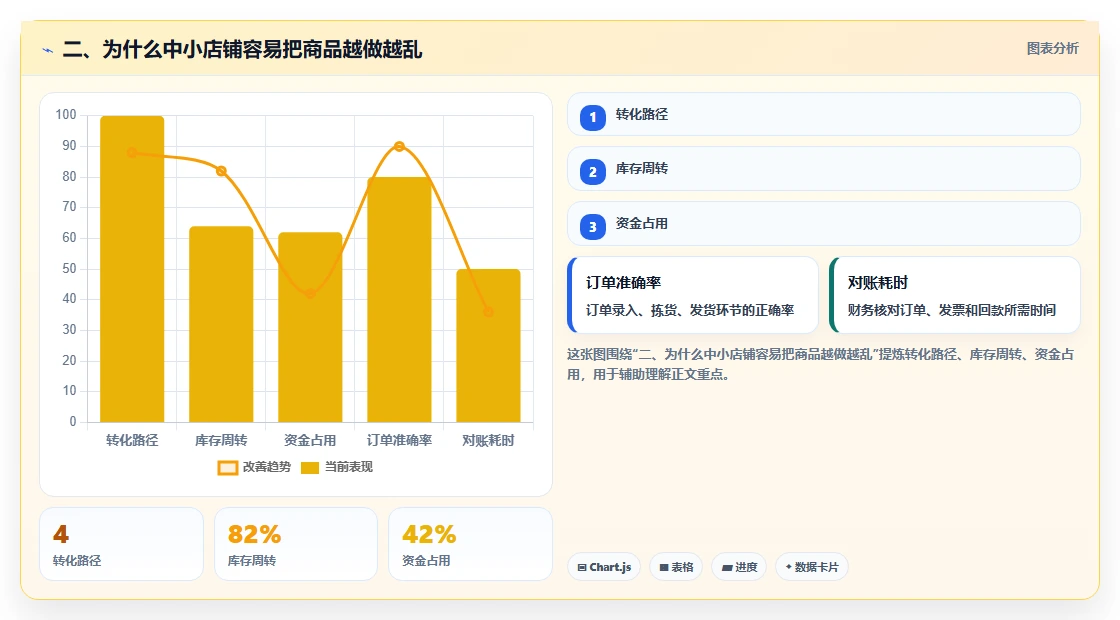Screen dimensions: 1120x620
Task: Click the 对账耗时 x-axis label
Action: (x=488, y=441)
